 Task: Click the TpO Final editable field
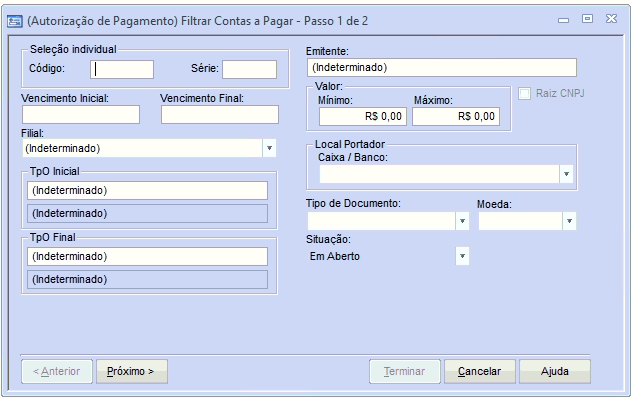point(147,256)
